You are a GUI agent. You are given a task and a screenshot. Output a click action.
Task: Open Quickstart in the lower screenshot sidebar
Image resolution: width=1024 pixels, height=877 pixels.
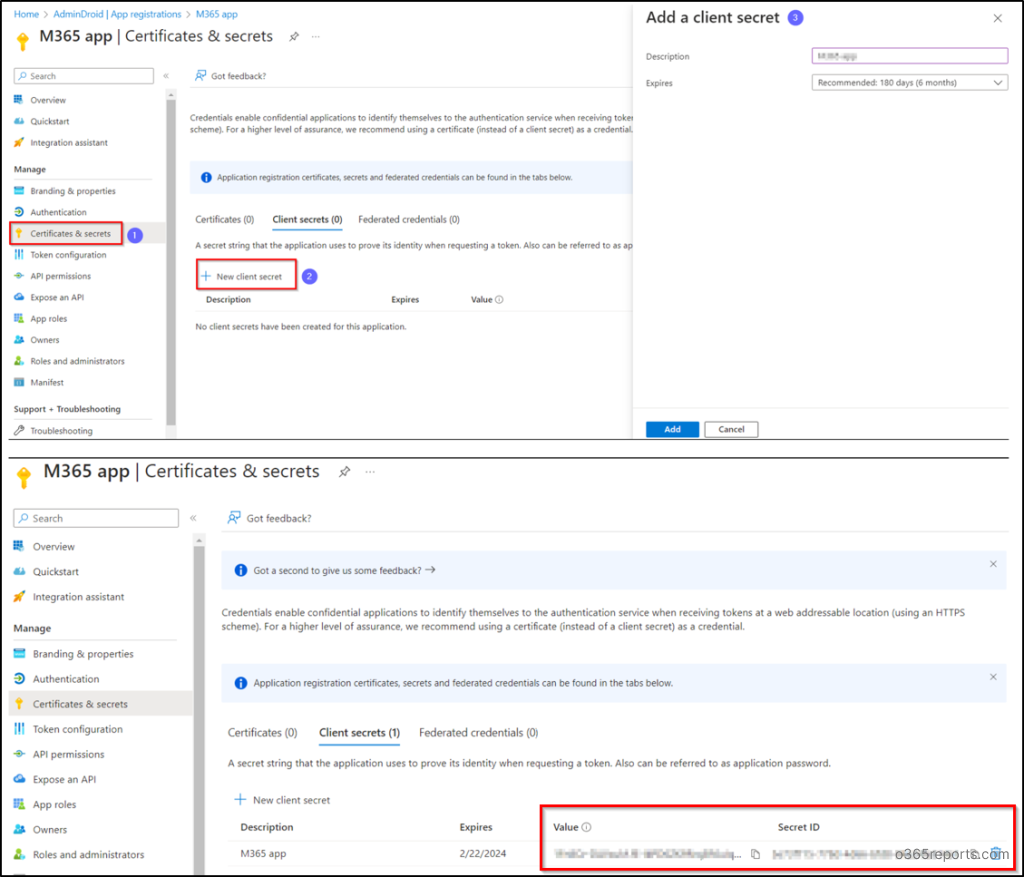[x=46, y=571]
